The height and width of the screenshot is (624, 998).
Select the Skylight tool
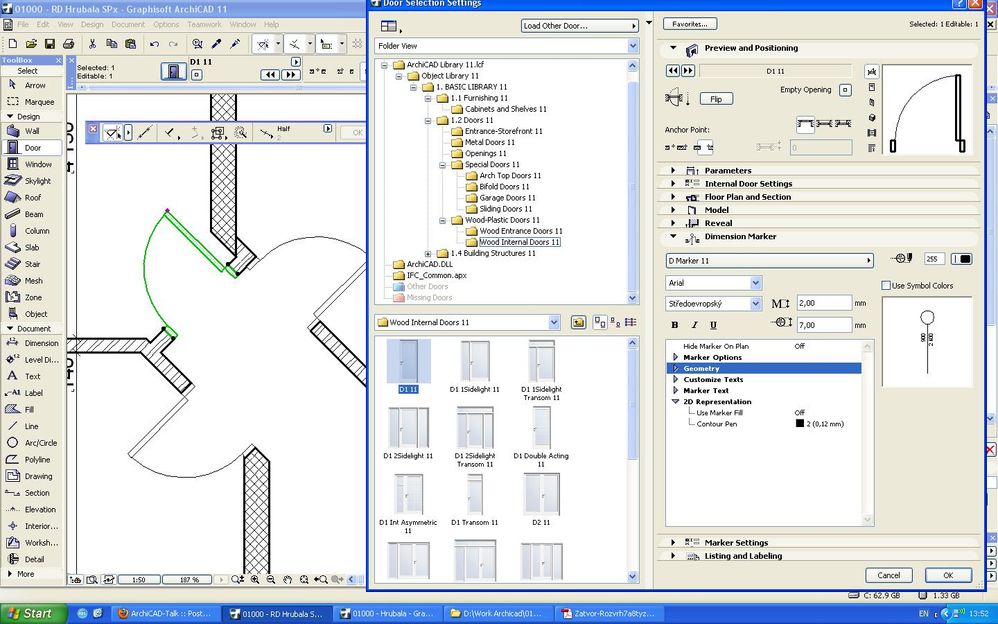(31, 181)
